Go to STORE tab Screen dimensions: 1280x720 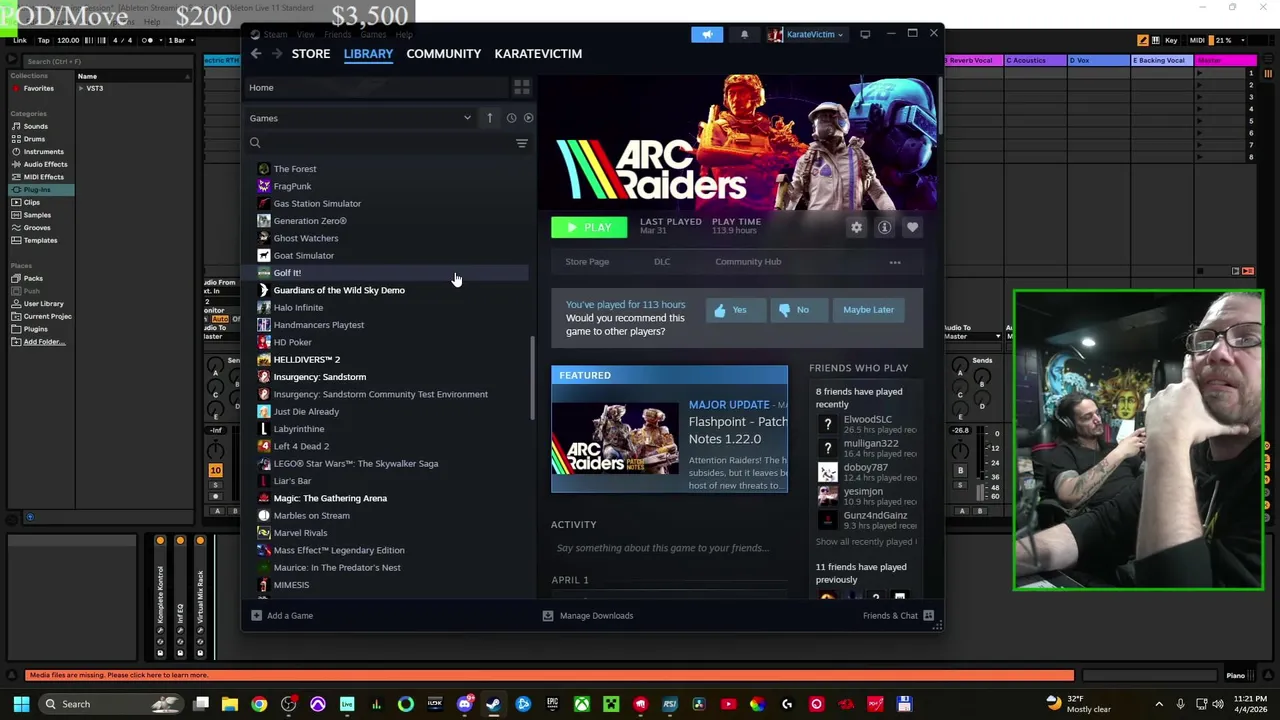tap(311, 54)
